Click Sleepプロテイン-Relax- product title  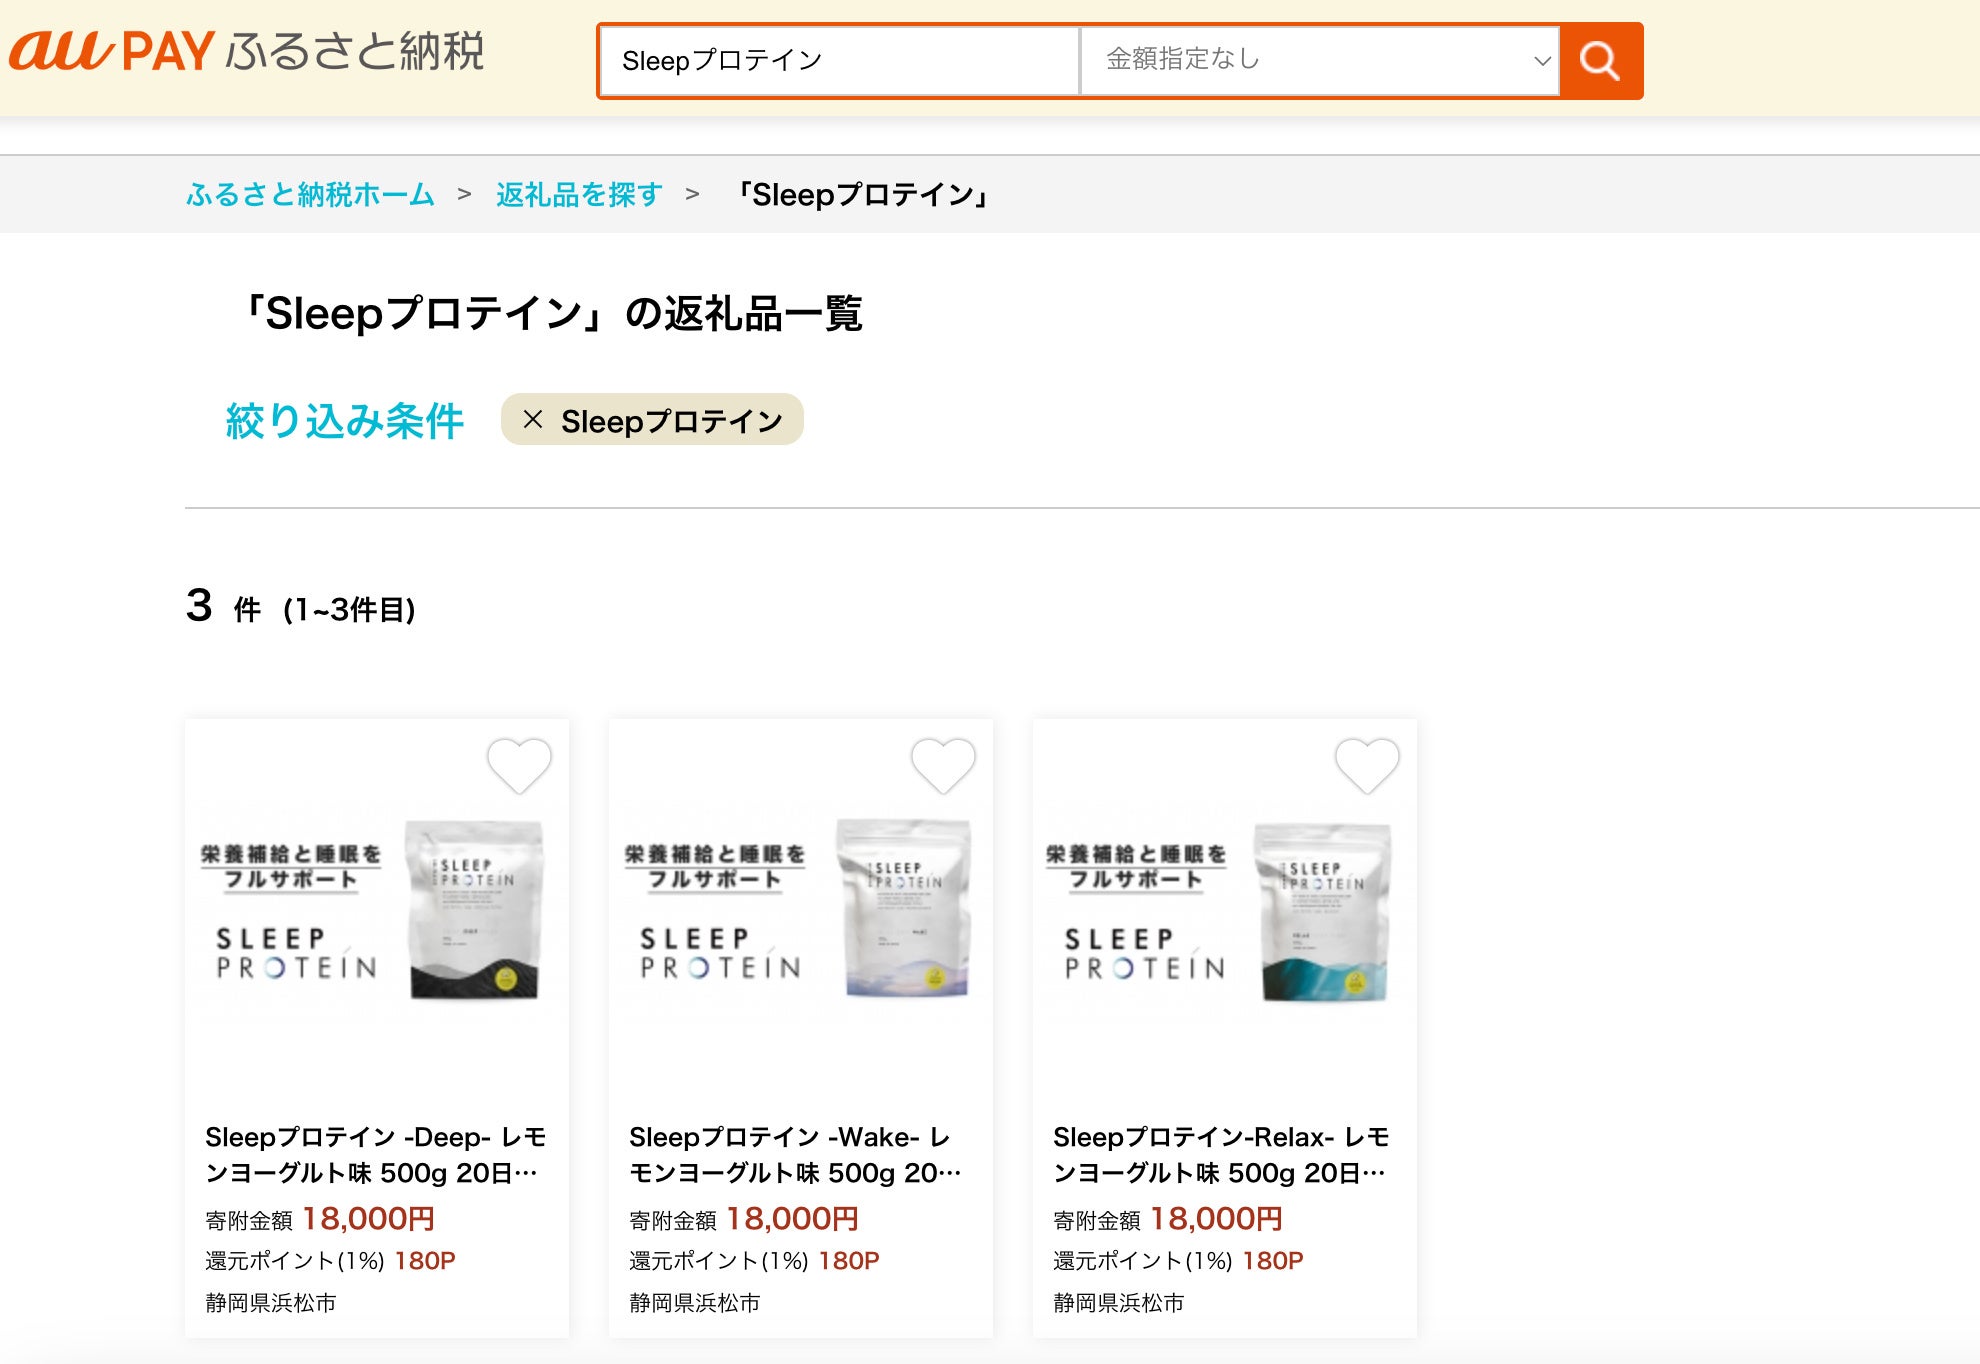(1220, 1154)
